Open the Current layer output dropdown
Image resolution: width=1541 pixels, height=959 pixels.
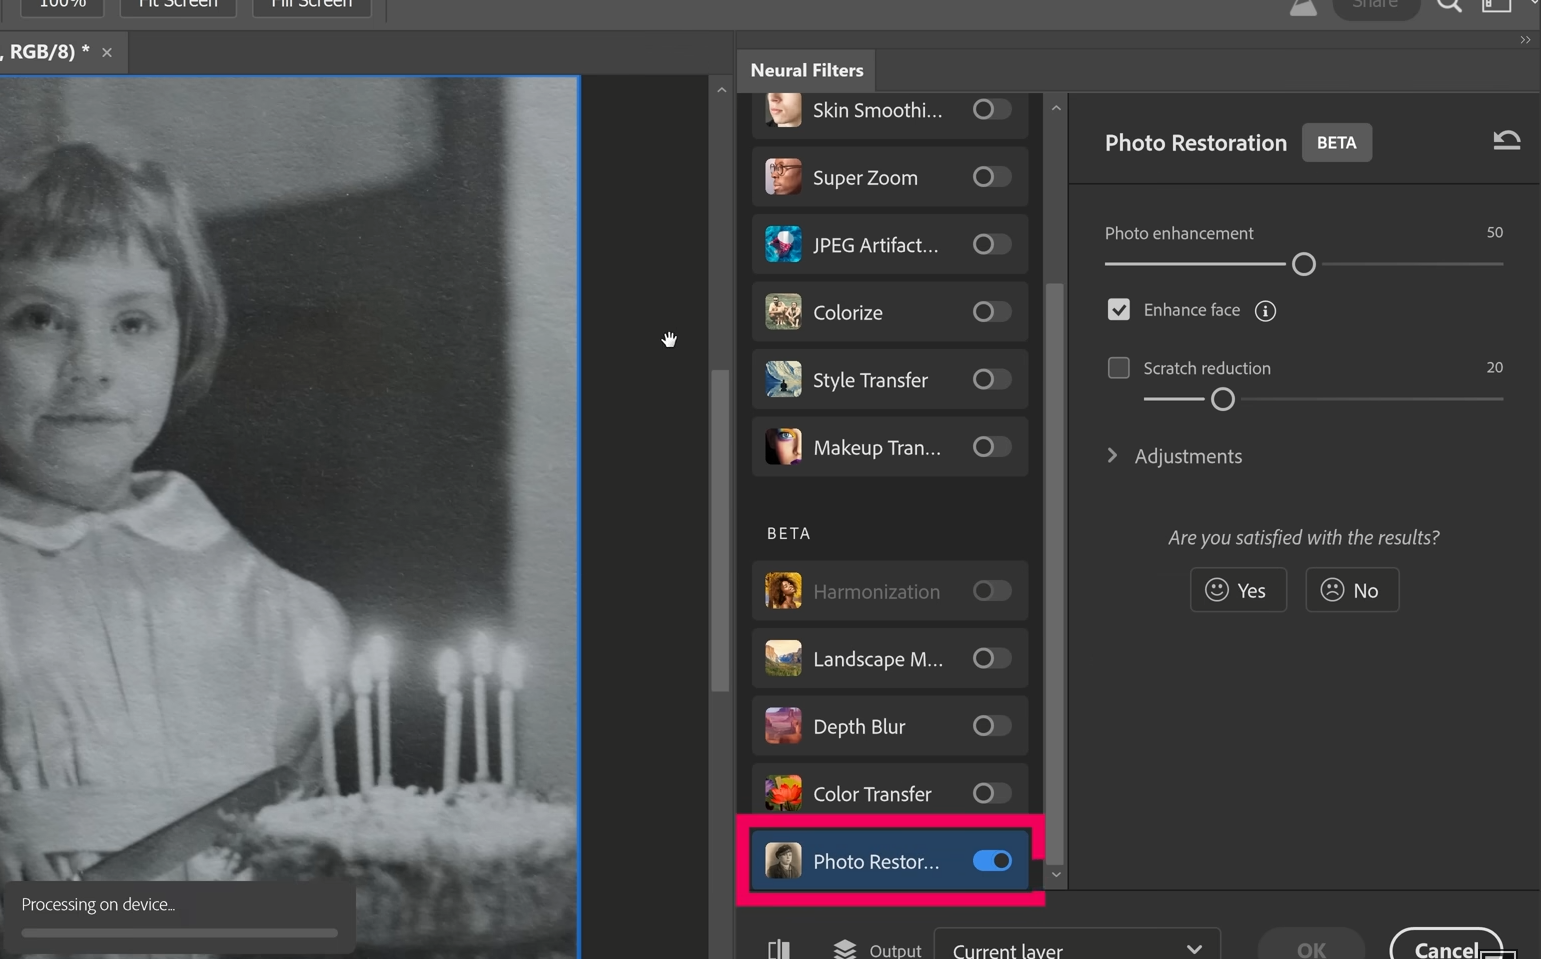pos(1076,948)
